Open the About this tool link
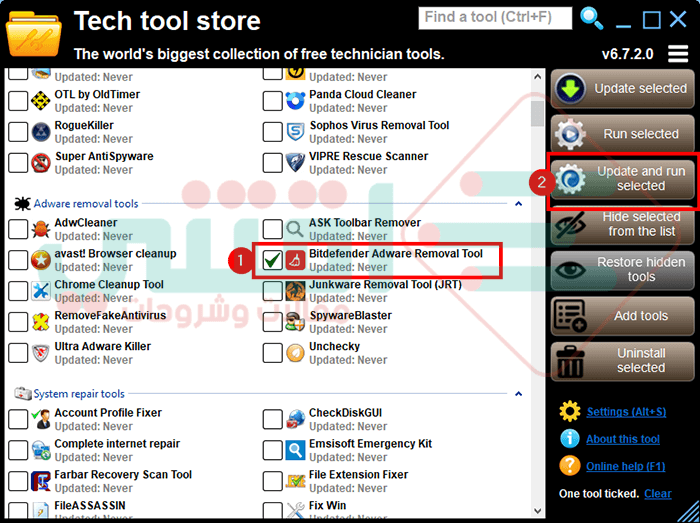This screenshot has width=700, height=523. coord(623,439)
